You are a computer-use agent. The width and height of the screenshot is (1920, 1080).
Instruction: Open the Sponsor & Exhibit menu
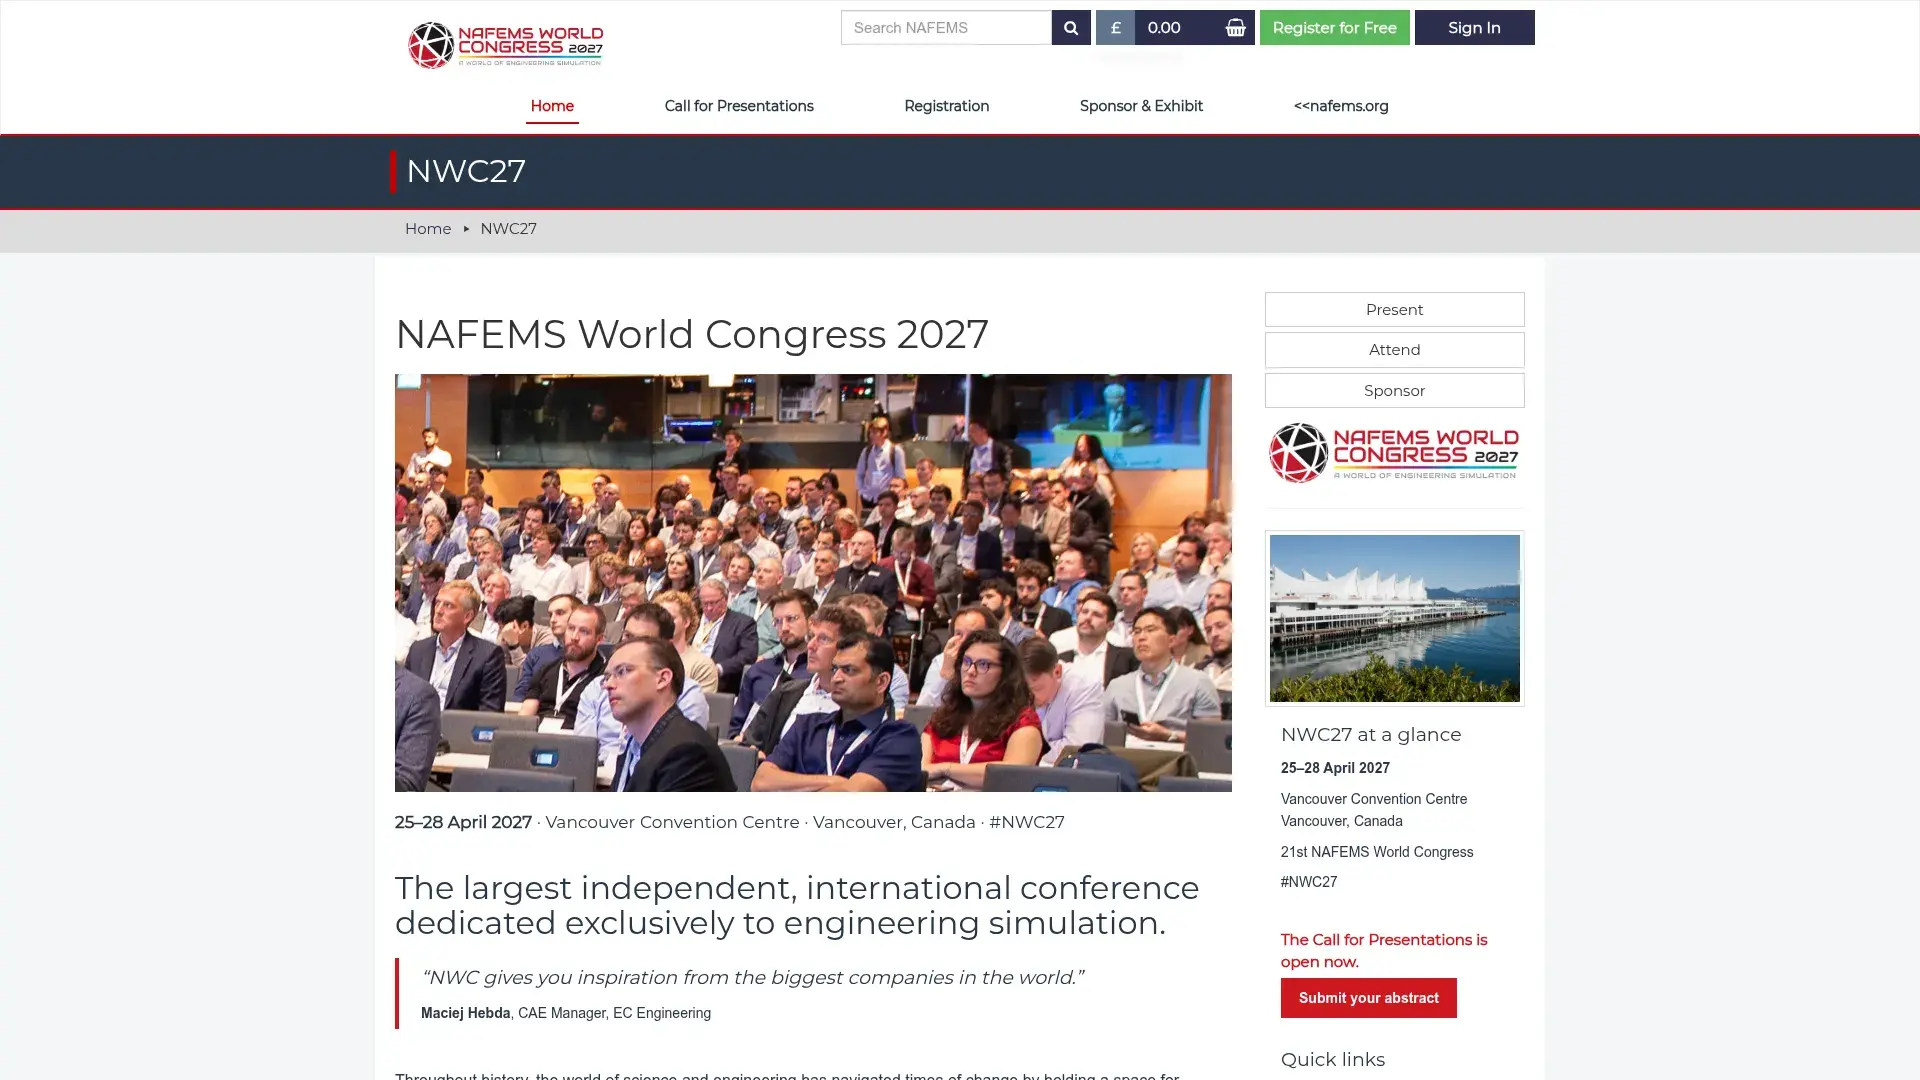click(x=1141, y=106)
